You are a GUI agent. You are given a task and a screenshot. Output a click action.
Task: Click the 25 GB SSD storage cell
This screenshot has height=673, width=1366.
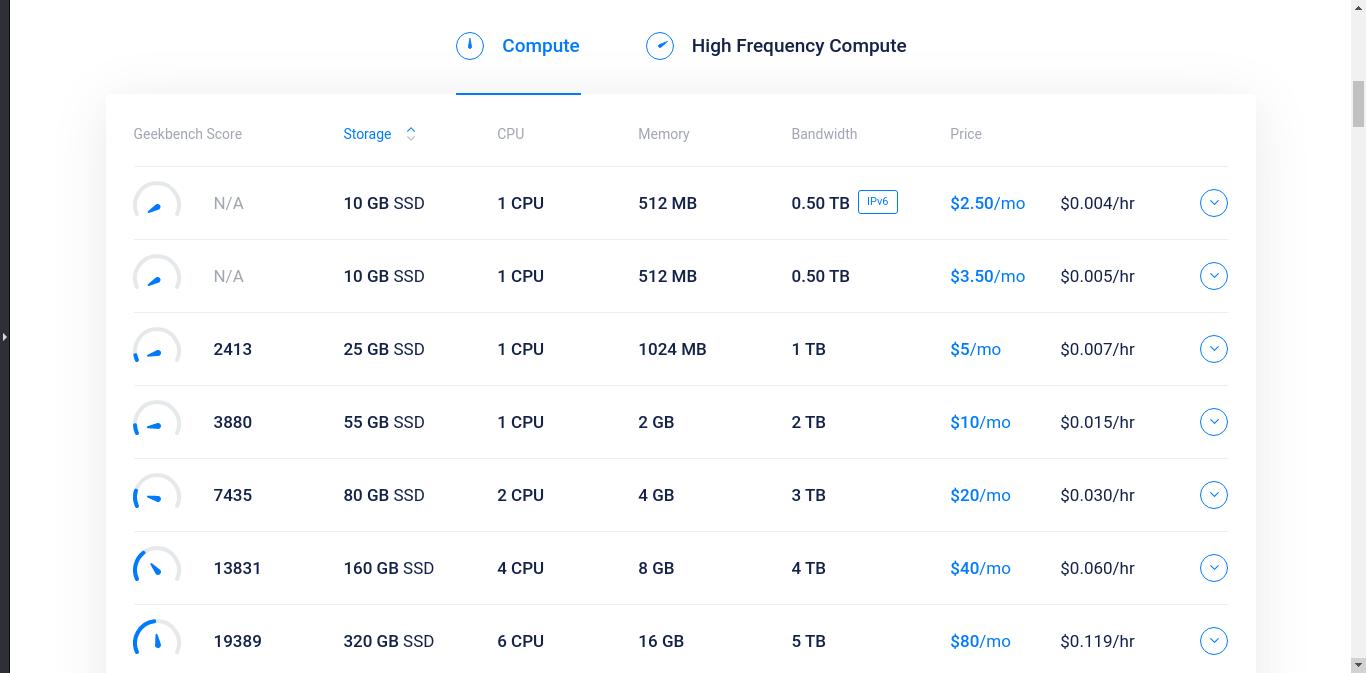[x=384, y=349]
